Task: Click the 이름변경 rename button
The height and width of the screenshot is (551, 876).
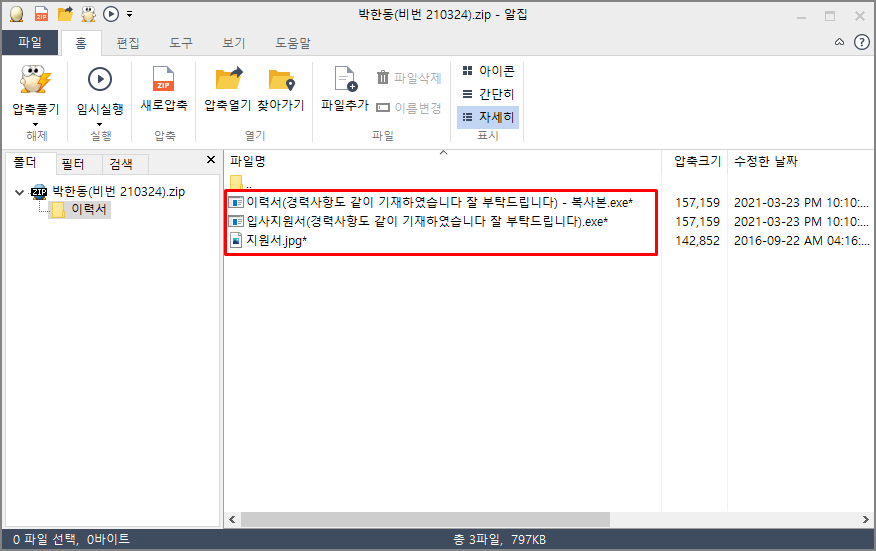Action: click(x=409, y=107)
